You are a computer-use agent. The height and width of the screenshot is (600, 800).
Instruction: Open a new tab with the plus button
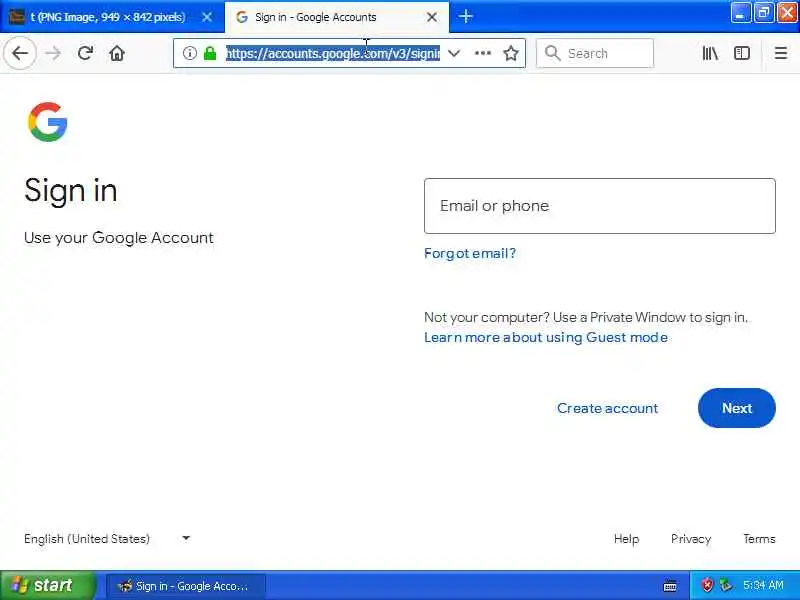pyautogui.click(x=465, y=16)
